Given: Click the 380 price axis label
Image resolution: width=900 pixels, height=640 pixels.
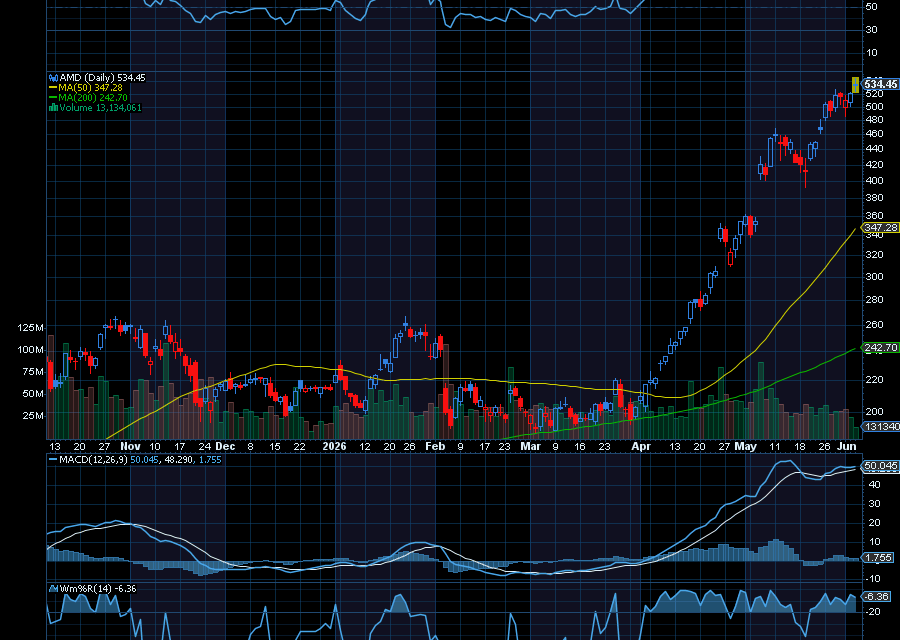Looking at the screenshot, I should (x=874, y=197).
